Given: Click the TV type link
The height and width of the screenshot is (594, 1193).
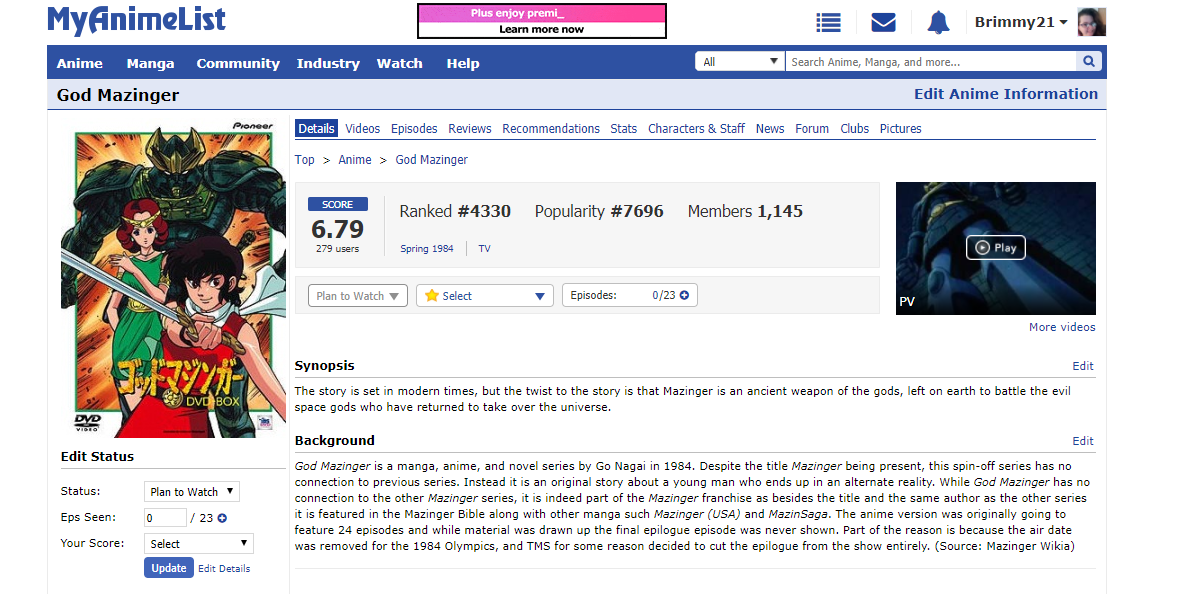Looking at the screenshot, I should (484, 249).
